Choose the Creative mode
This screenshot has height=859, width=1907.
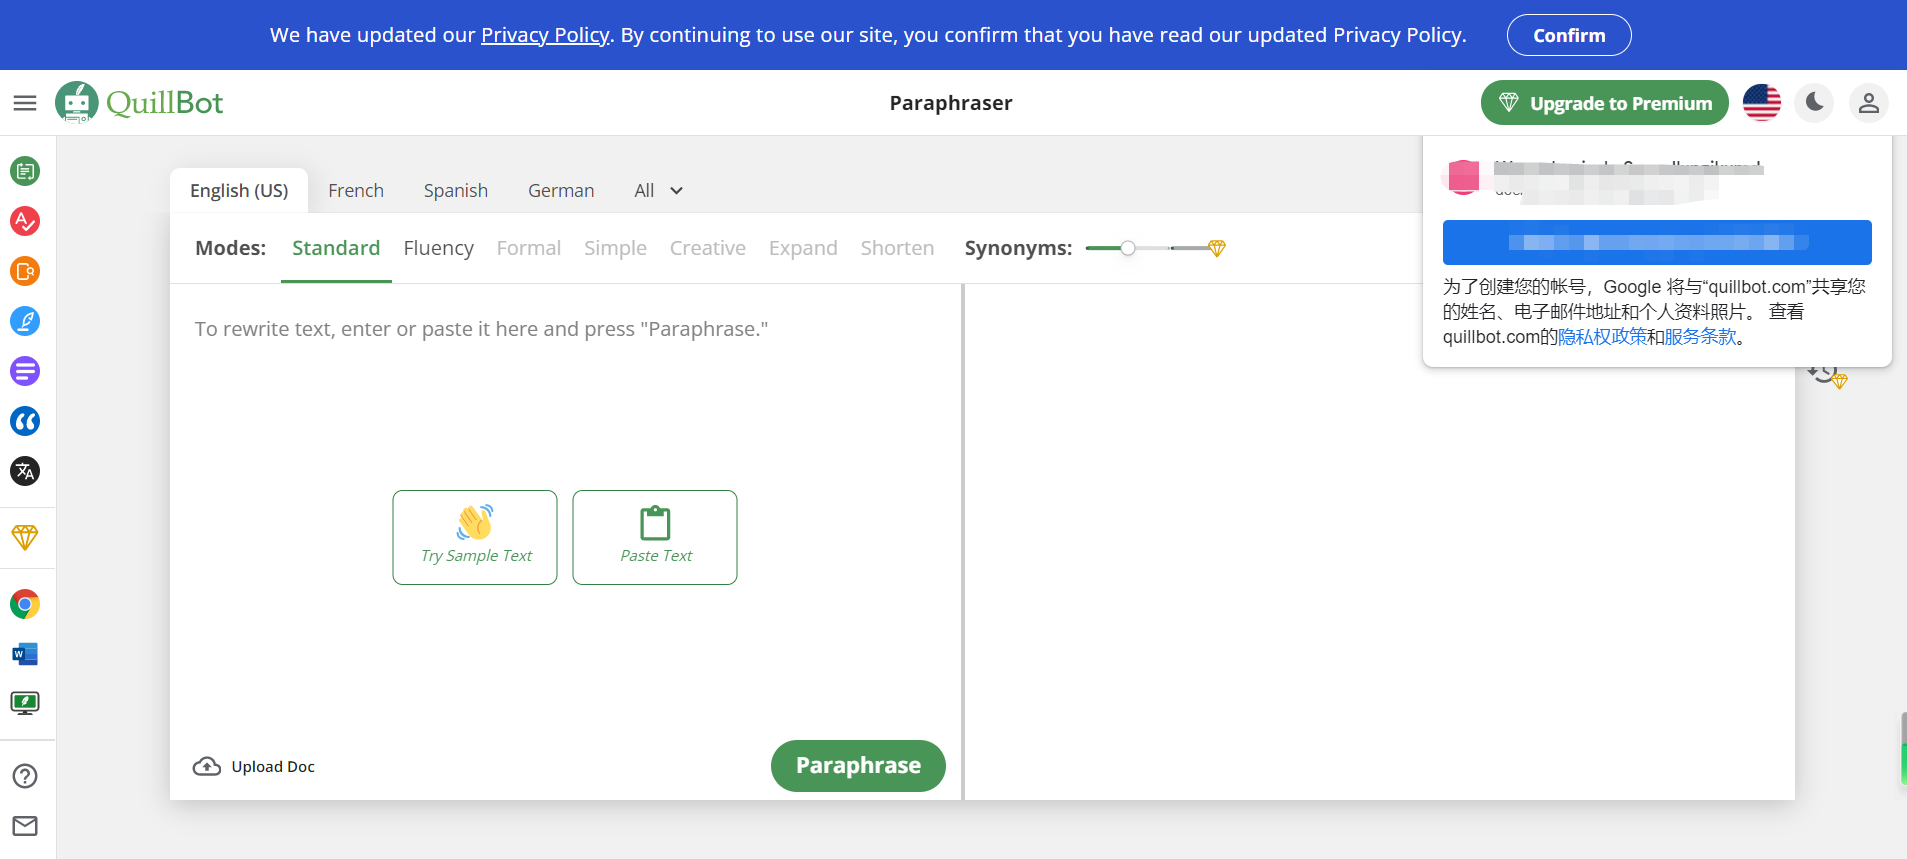[x=708, y=248]
